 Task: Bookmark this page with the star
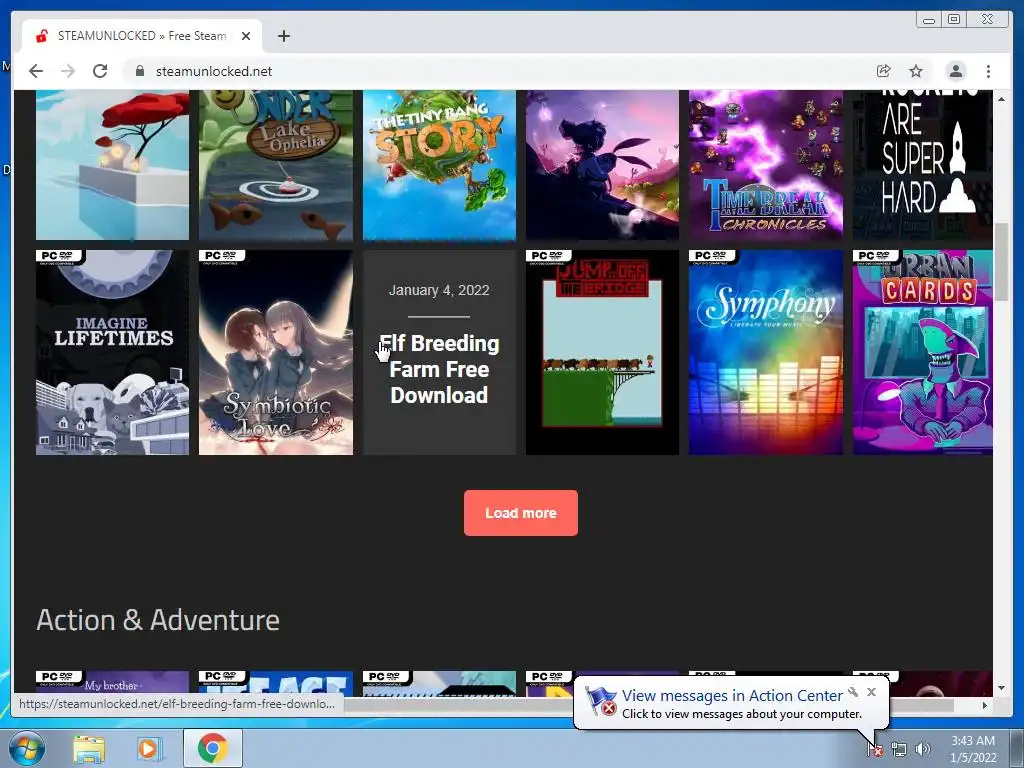(x=916, y=71)
